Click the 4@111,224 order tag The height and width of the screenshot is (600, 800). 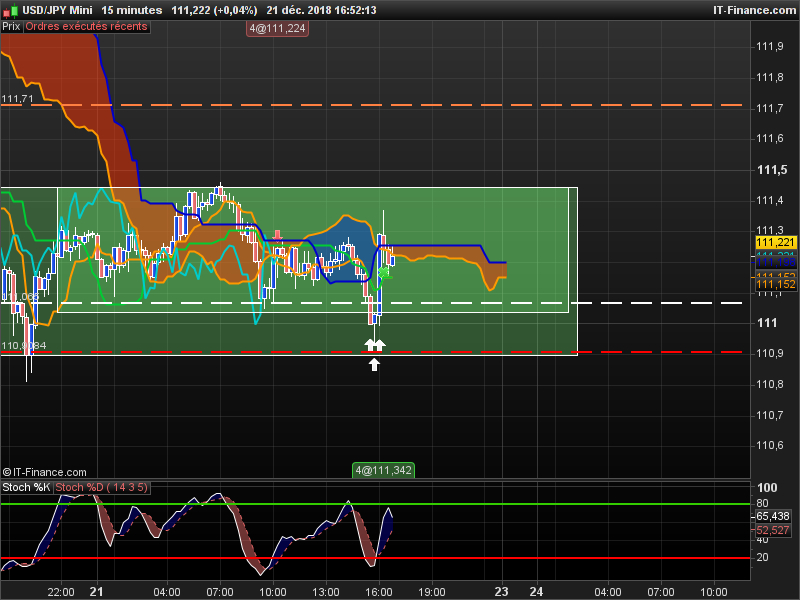tap(278, 29)
